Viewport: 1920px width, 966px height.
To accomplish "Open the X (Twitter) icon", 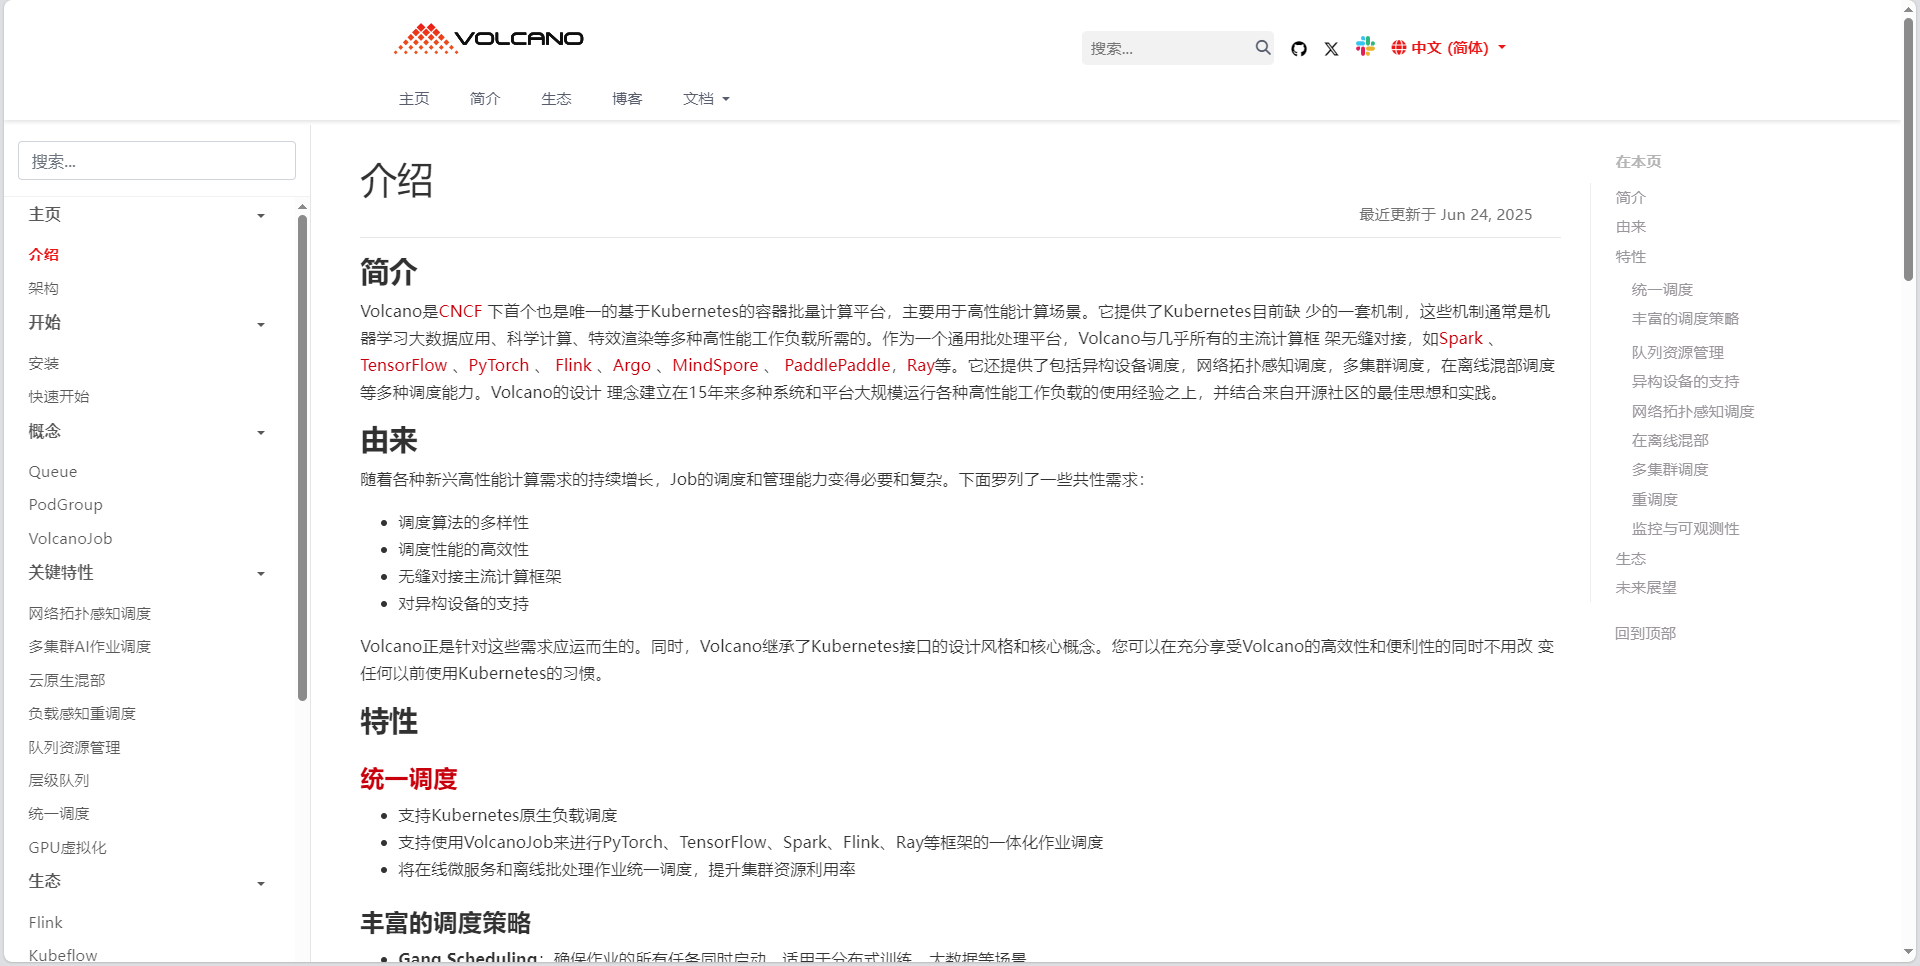I will point(1331,48).
